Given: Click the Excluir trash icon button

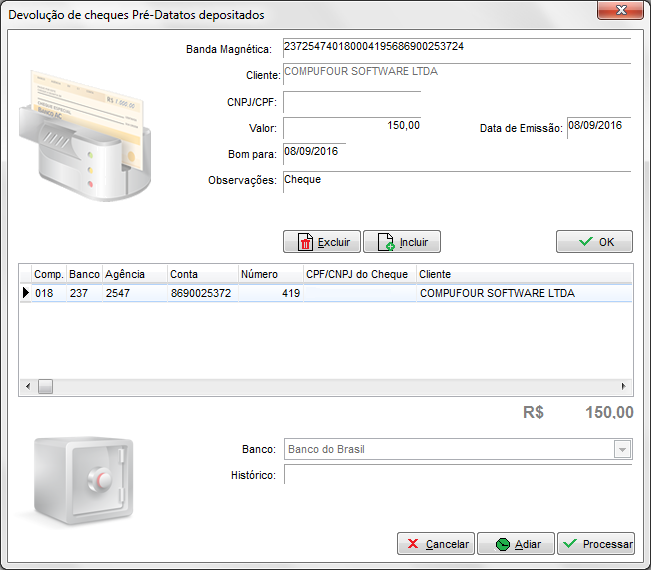Looking at the screenshot, I should click(322, 242).
